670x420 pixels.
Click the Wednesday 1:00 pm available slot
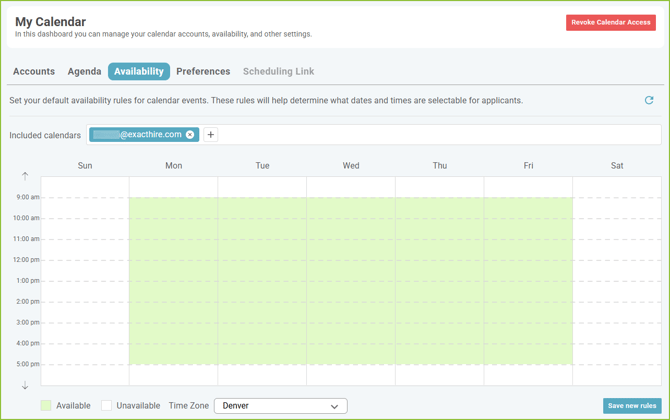click(x=351, y=291)
